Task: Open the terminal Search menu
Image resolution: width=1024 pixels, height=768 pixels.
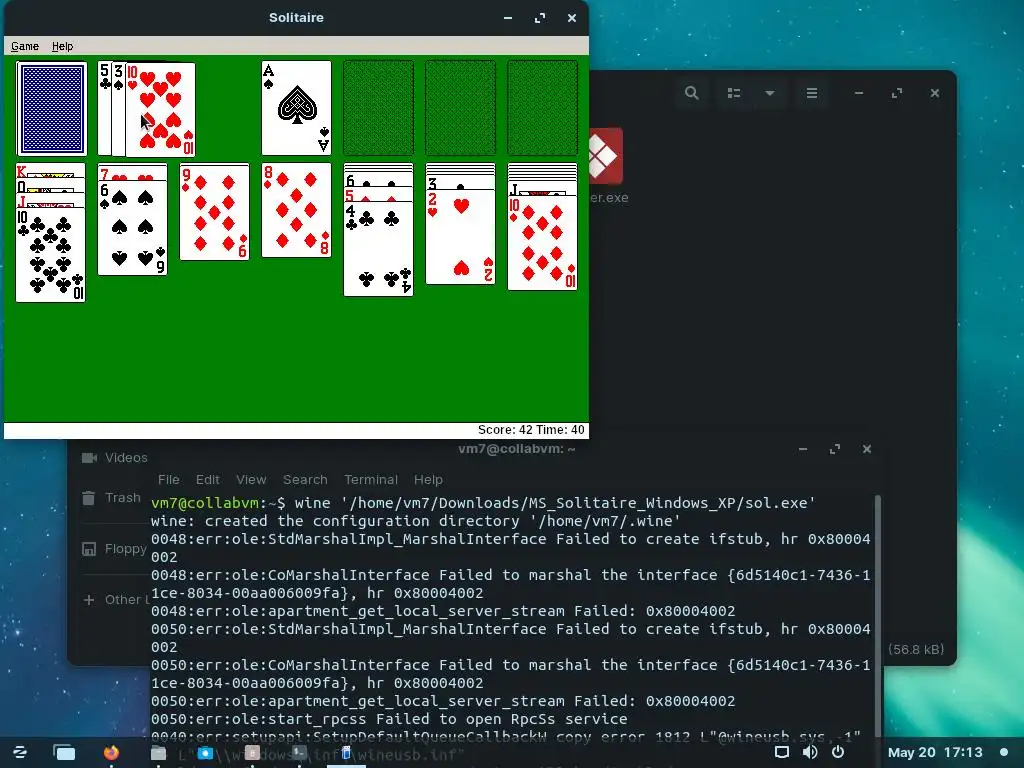Action: pos(305,479)
